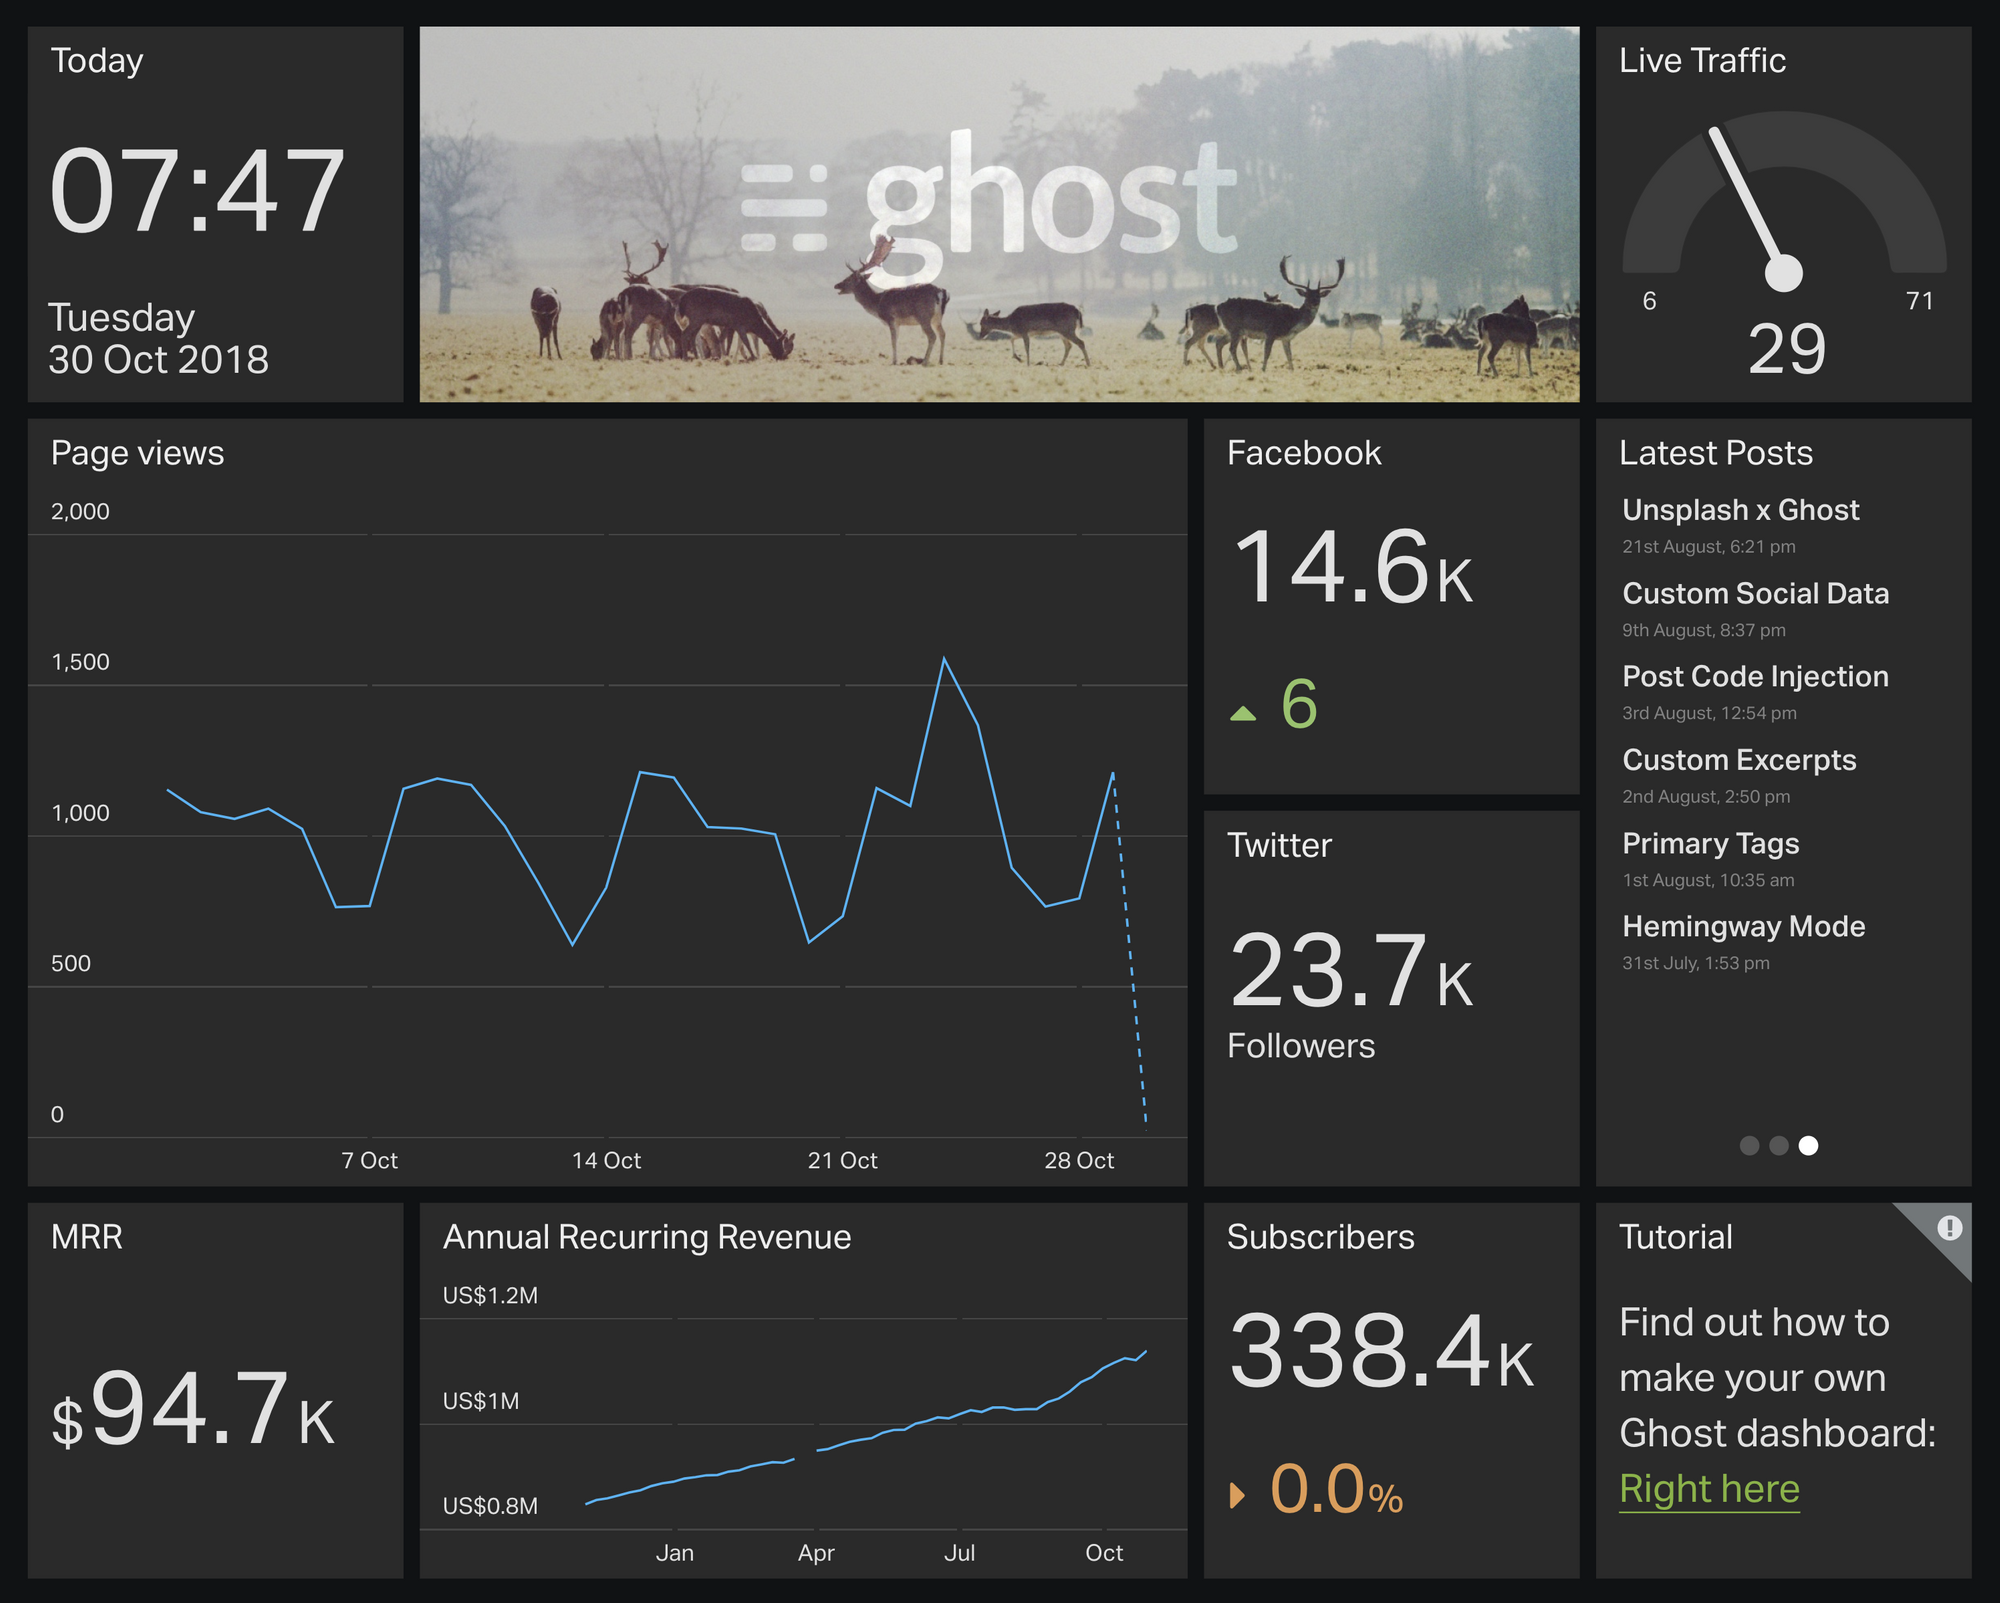Open the 'Unsplash x Ghost' post
This screenshot has height=1603, width=2000.
point(1740,510)
